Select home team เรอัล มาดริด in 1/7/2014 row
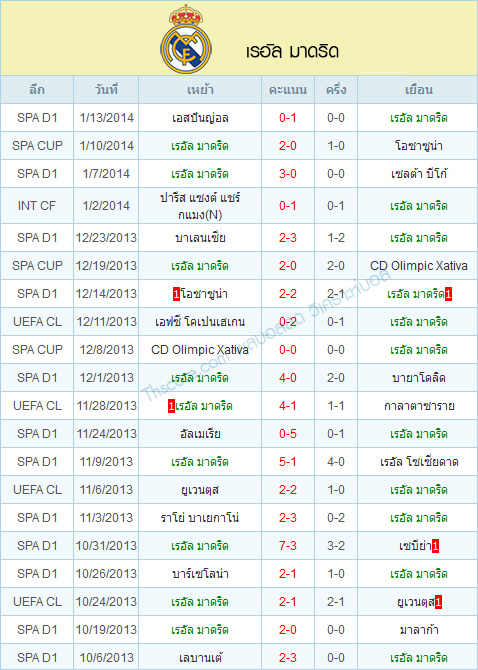This screenshot has height=670, width=478. 200,174
